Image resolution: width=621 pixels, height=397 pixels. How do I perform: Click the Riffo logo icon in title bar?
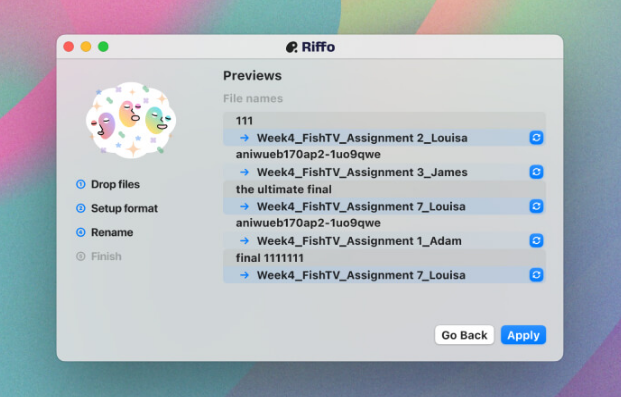tap(291, 47)
